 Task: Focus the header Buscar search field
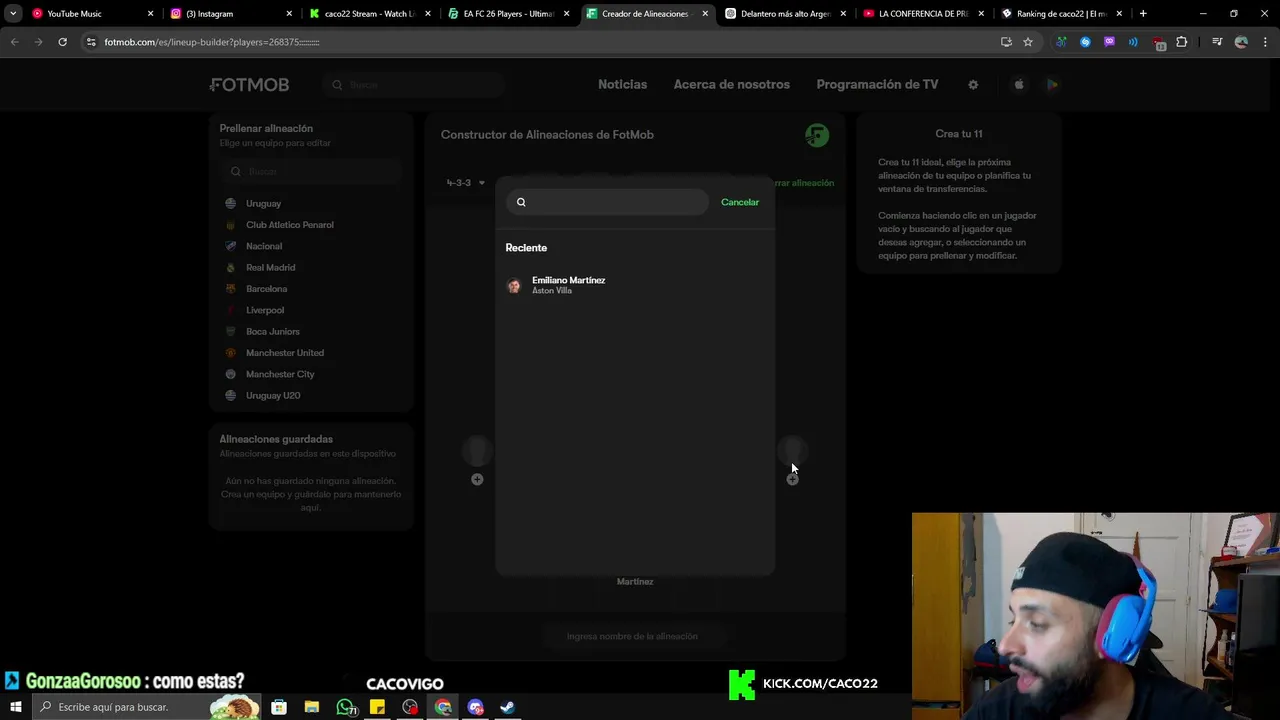tap(413, 85)
